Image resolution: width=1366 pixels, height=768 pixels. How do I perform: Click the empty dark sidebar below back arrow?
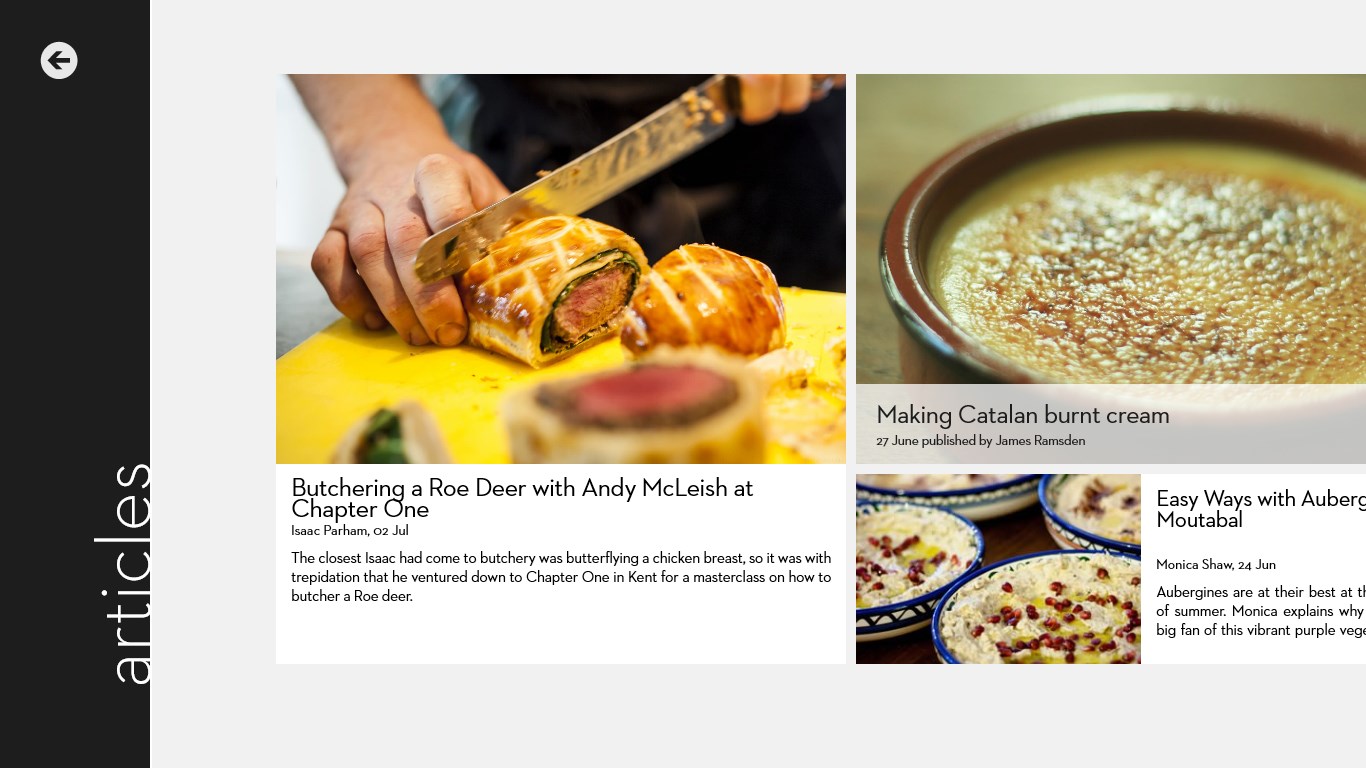tap(75, 250)
